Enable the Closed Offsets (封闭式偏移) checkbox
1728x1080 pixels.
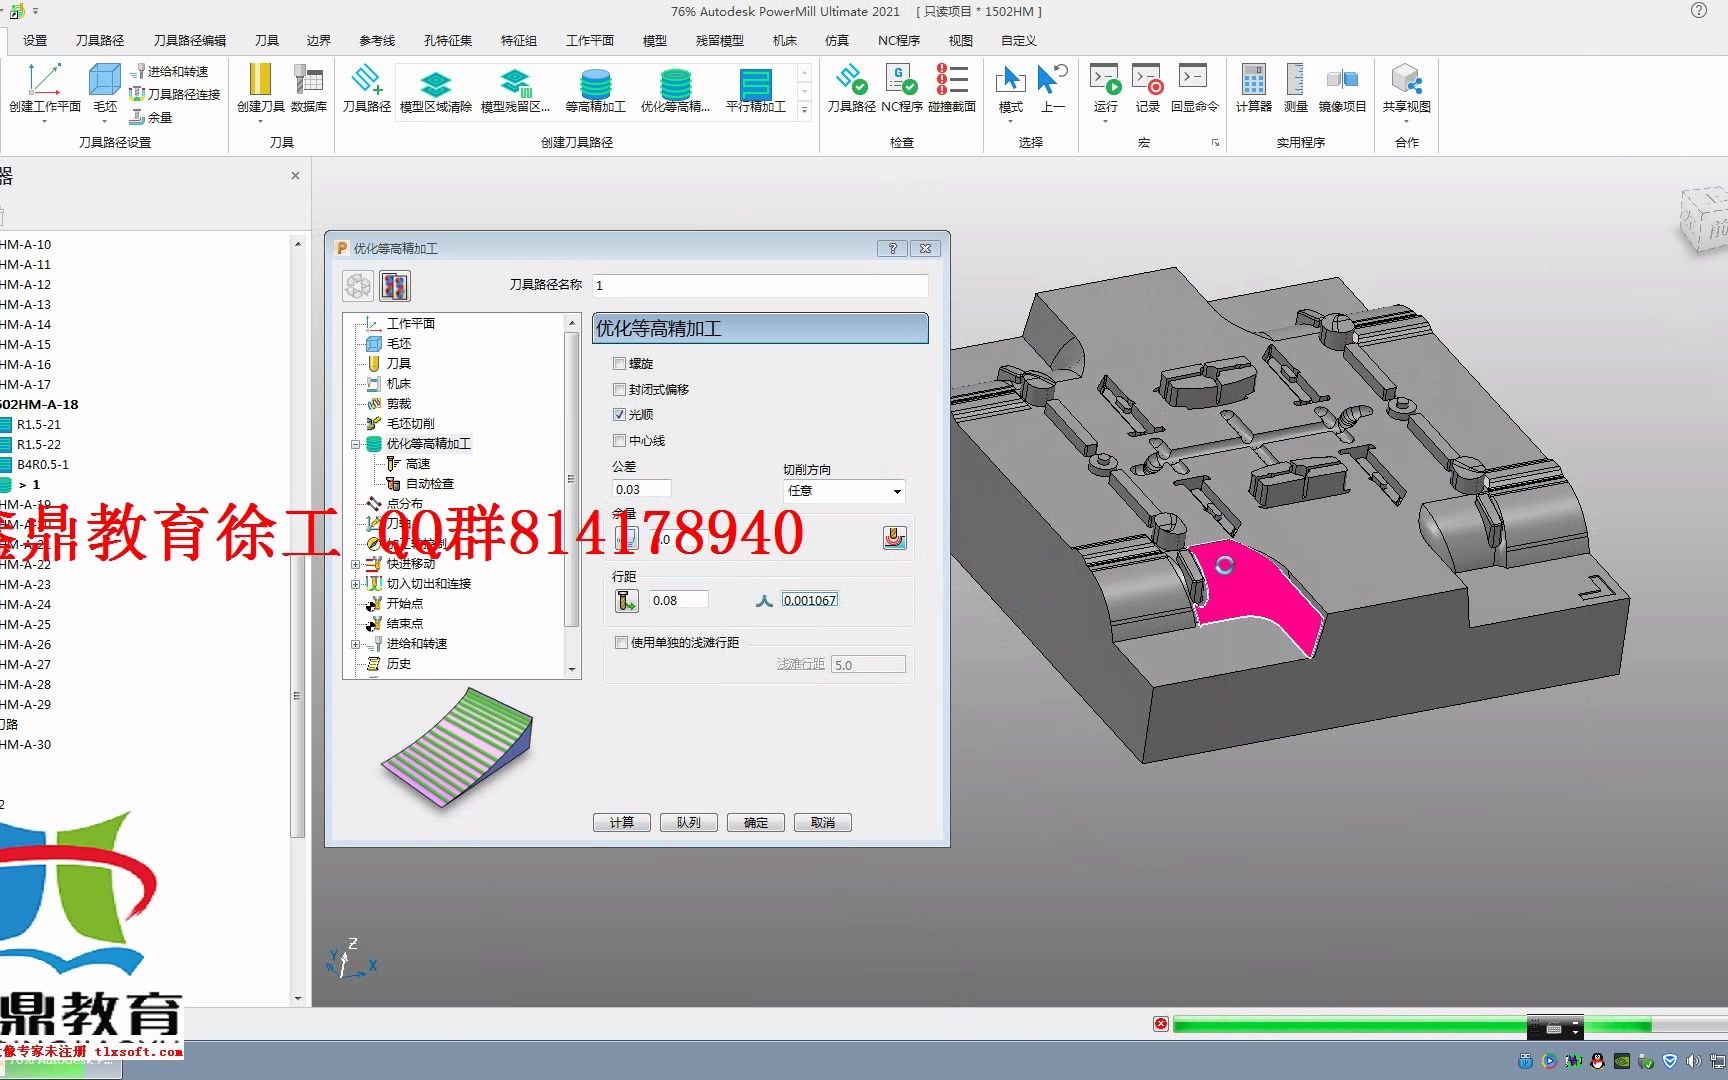pos(620,390)
